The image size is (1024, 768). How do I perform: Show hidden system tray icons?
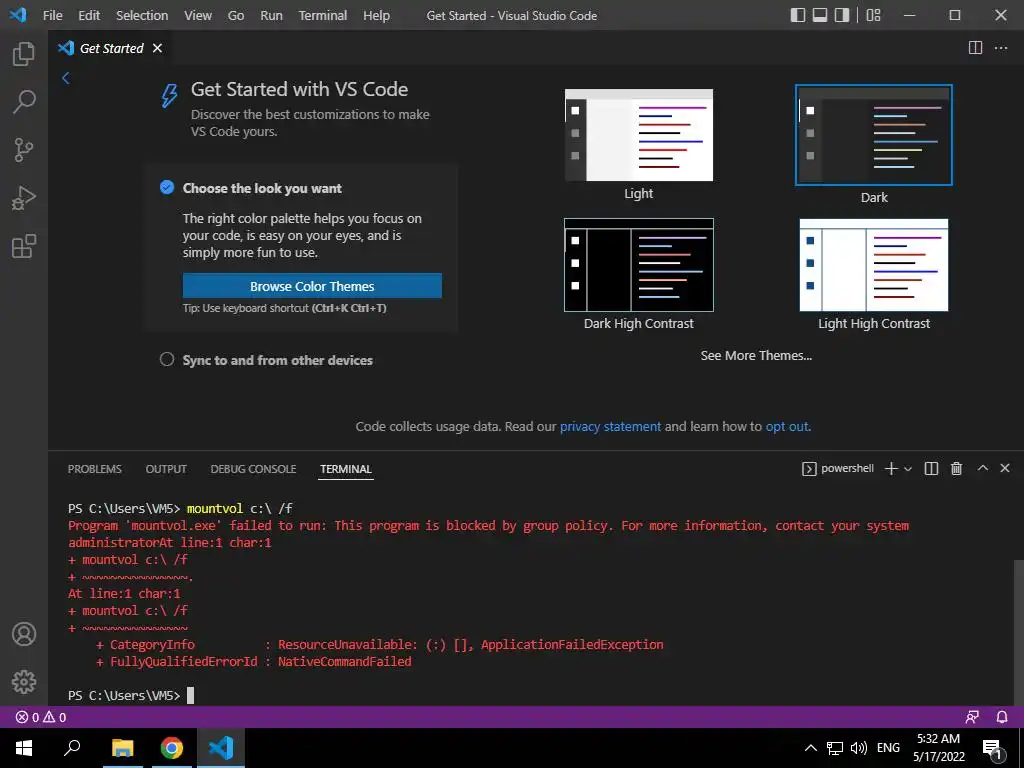point(810,748)
